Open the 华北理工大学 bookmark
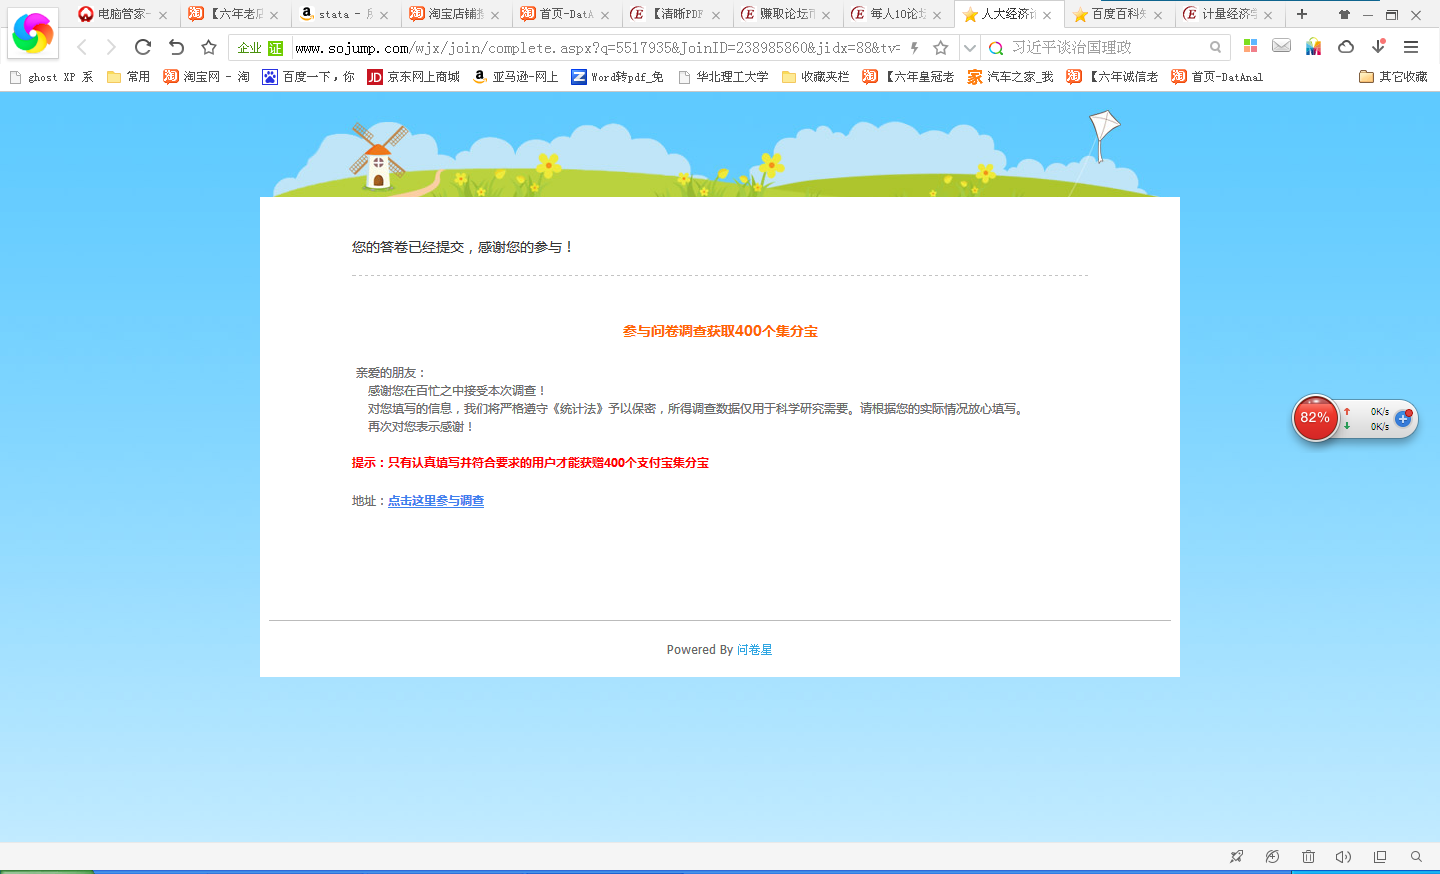The image size is (1440, 874). click(x=723, y=77)
